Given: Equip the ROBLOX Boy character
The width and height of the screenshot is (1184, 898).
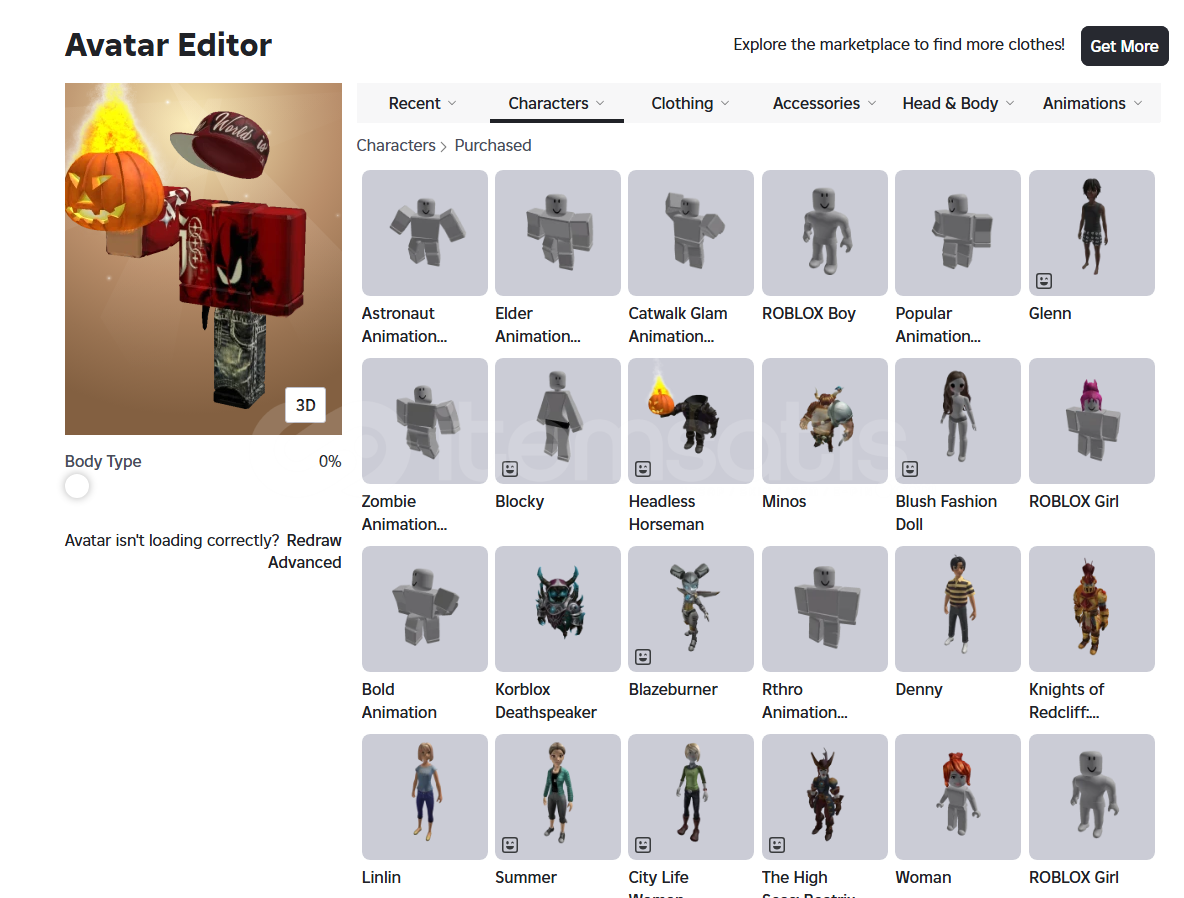Looking at the screenshot, I should coord(825,233).
